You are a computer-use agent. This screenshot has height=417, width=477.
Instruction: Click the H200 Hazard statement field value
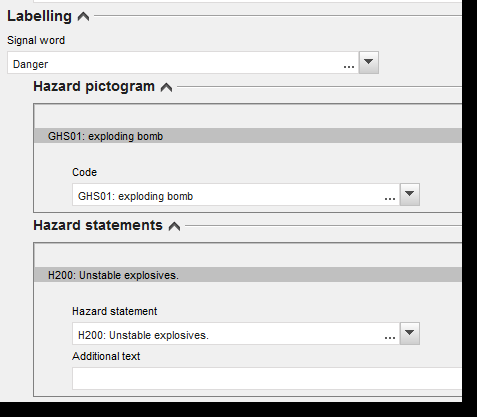[x=143, y=335]
